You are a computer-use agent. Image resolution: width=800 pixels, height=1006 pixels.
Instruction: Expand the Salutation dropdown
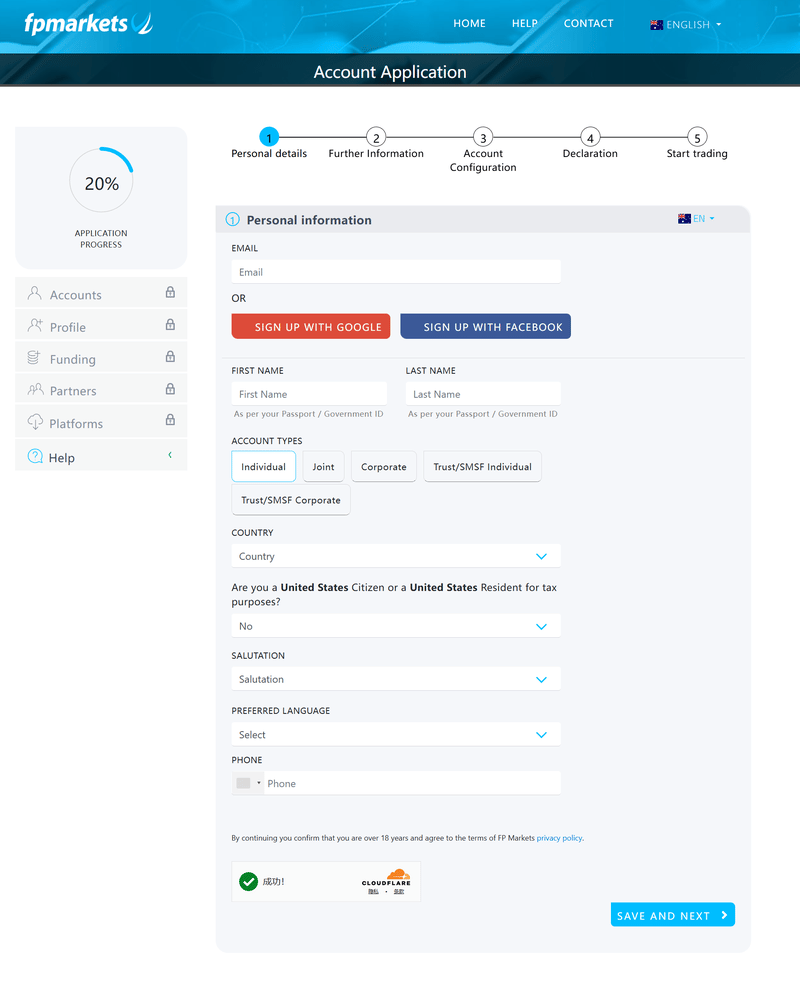pos(395,679)
